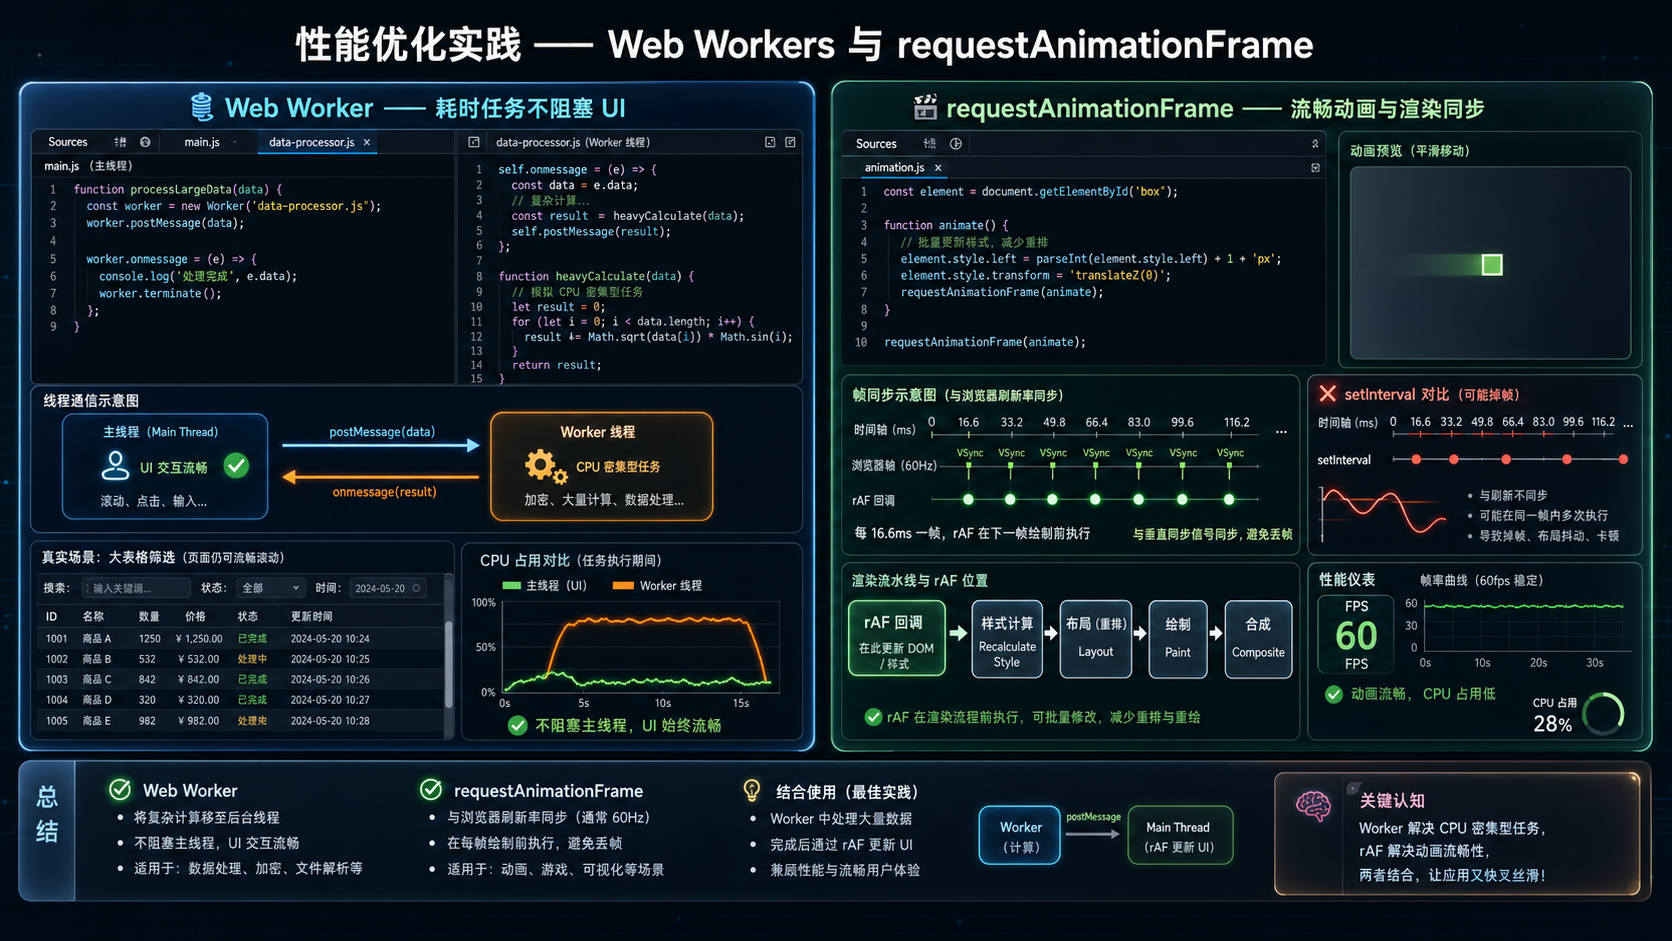This screenshot has height=941, width=1672.
Task: Click the 搜索 keyword input field
Action: (136, 588)
